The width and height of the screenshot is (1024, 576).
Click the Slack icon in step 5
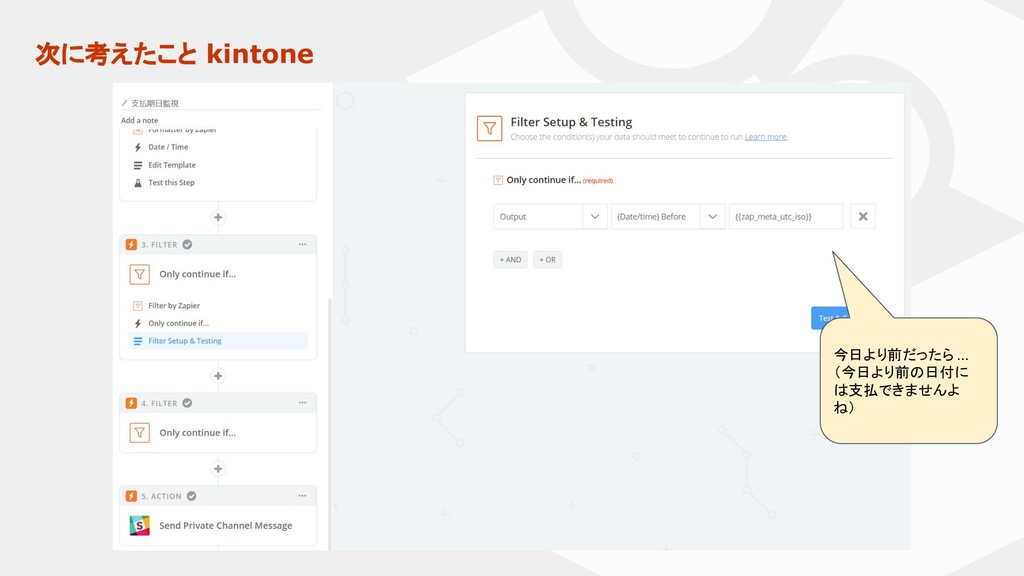tap(140, 526)
